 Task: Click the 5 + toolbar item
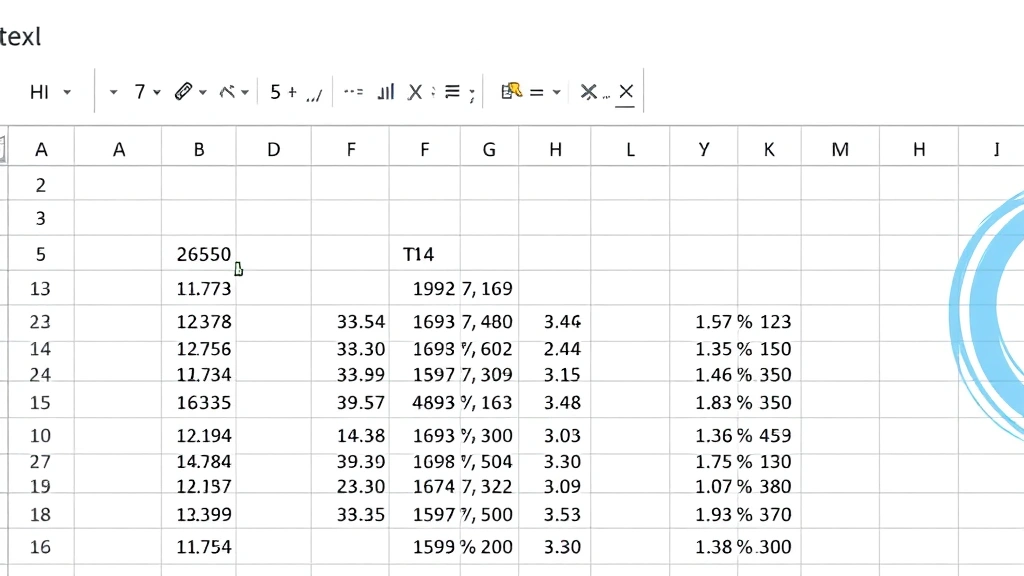(x=283, y=92)
